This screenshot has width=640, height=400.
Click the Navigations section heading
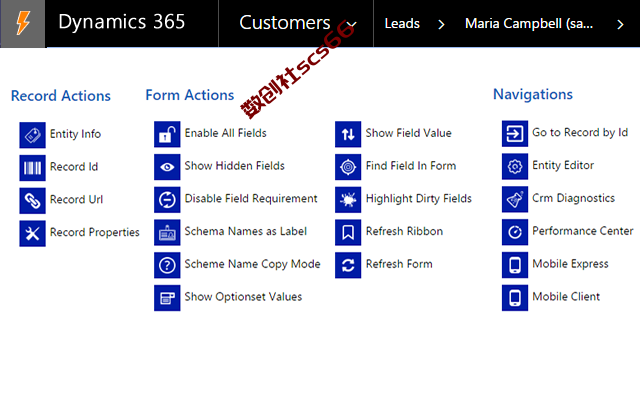pyautogui.click(x=533, y=94)
